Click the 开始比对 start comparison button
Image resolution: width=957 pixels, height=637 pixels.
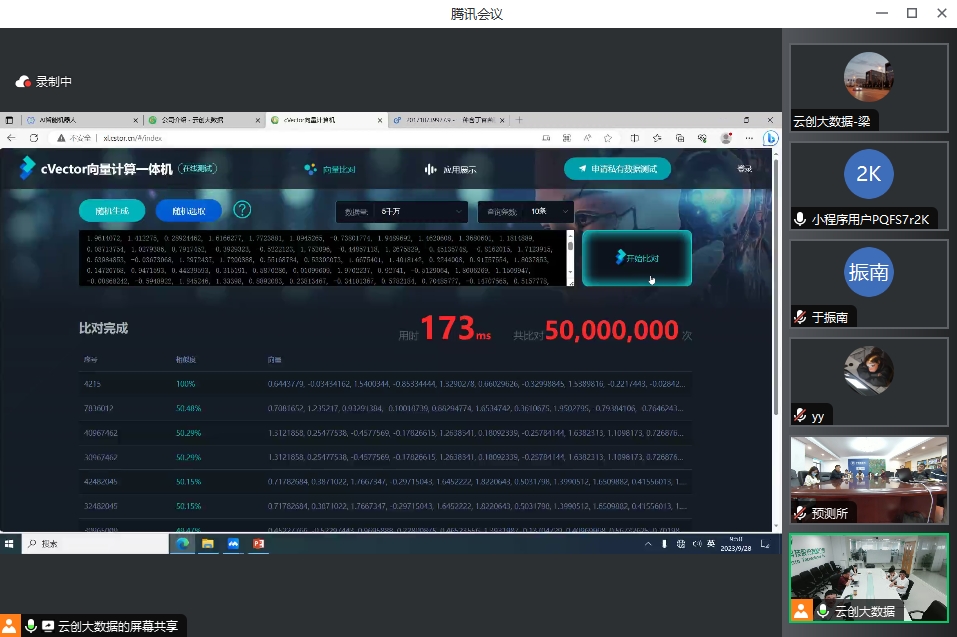pos(637,258)
